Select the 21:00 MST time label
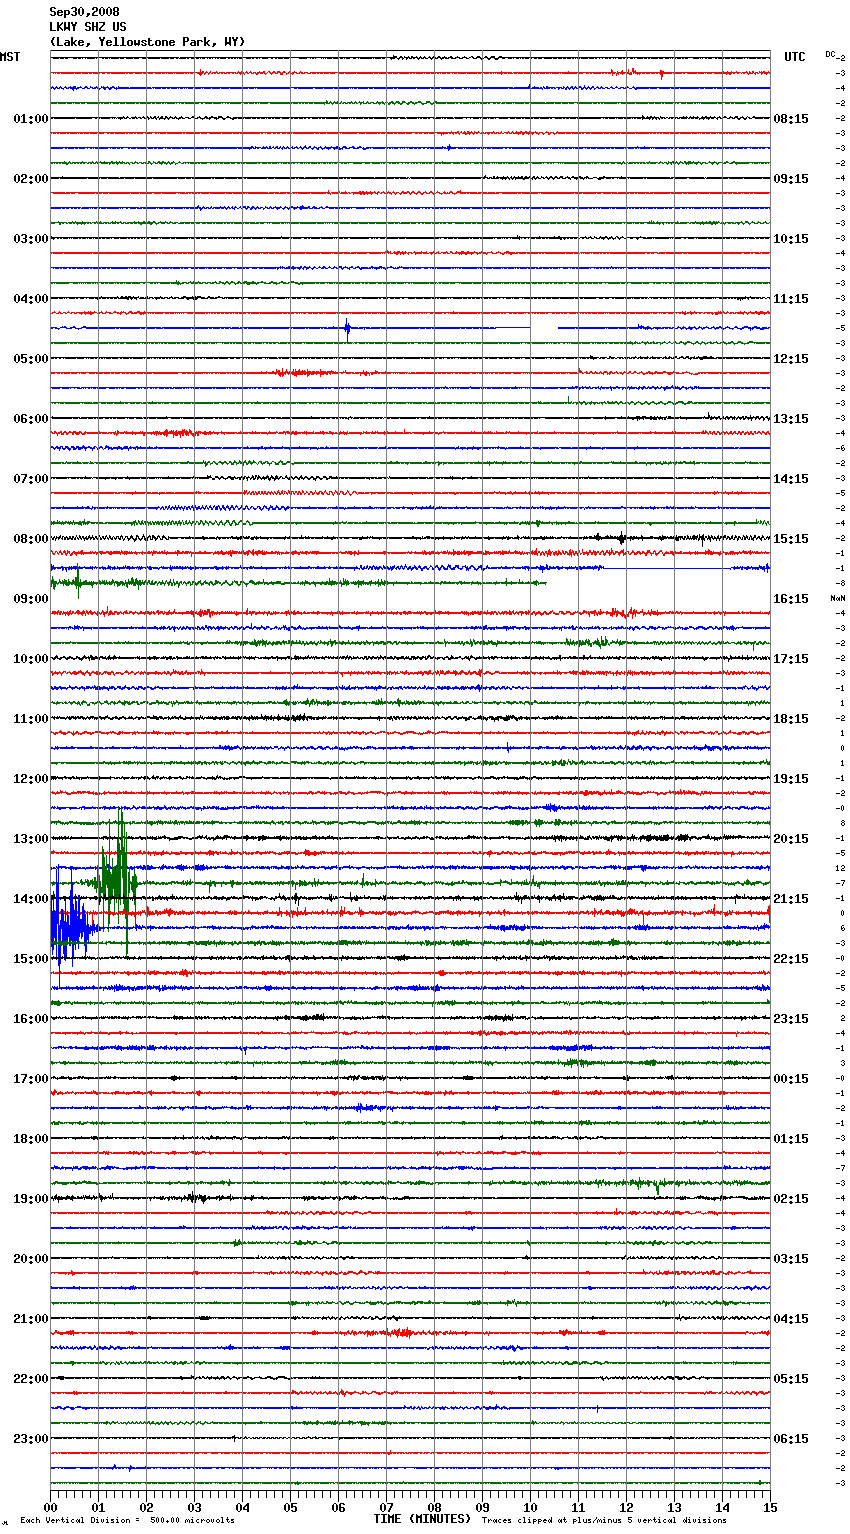Image resolution: width=850 pixels, height=1534 pixels. point(31,1319)
